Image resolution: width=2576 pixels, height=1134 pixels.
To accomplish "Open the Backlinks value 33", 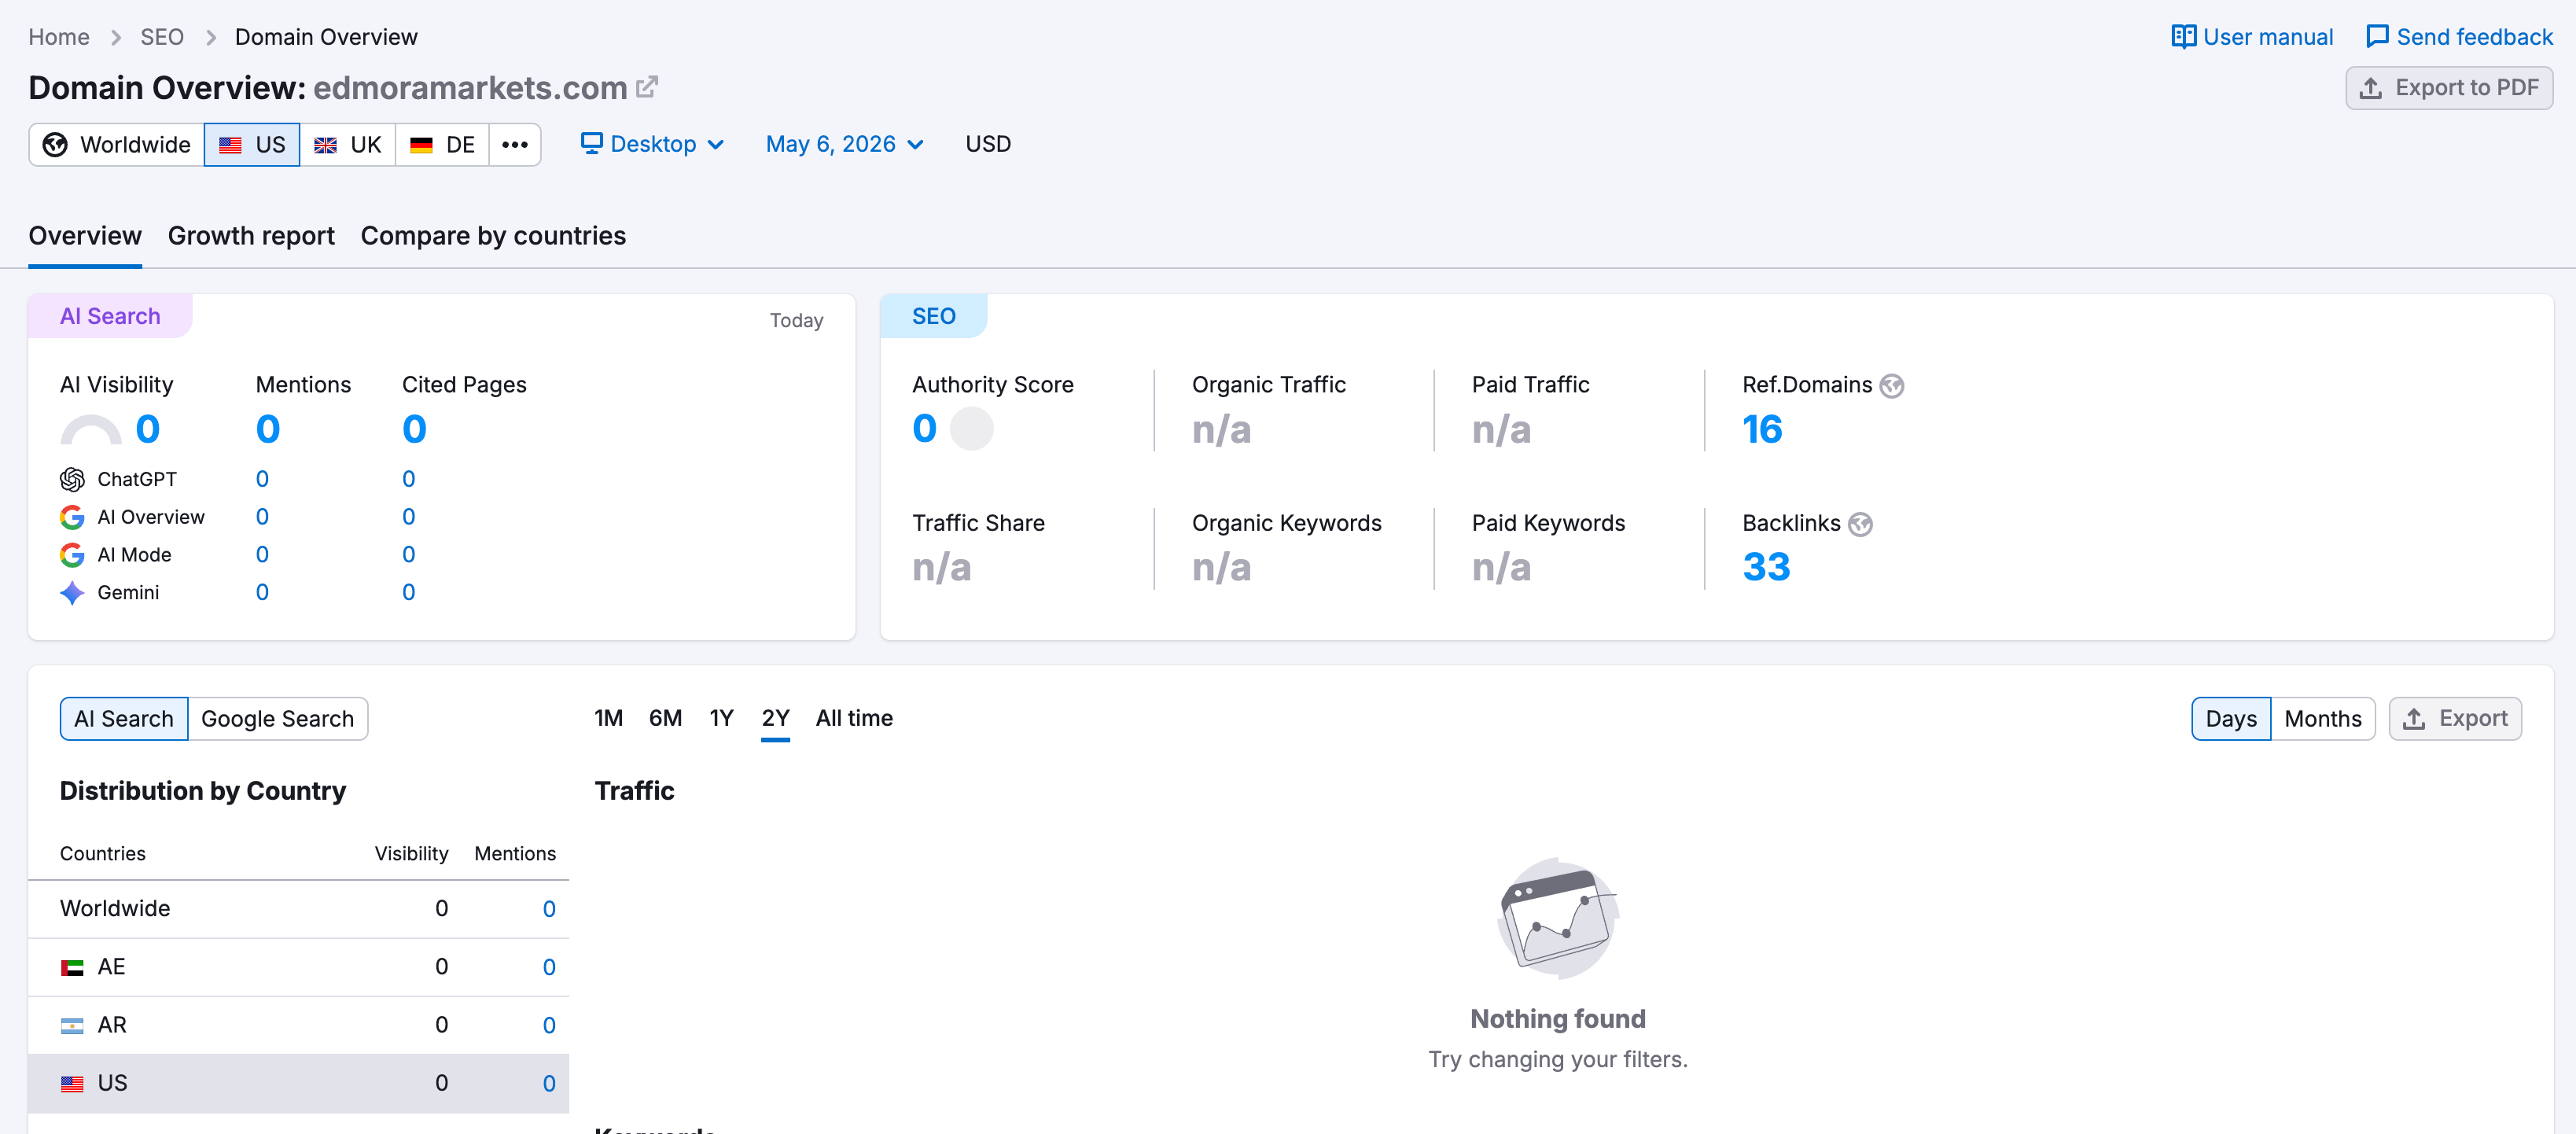I will [x=1766, y=568].
